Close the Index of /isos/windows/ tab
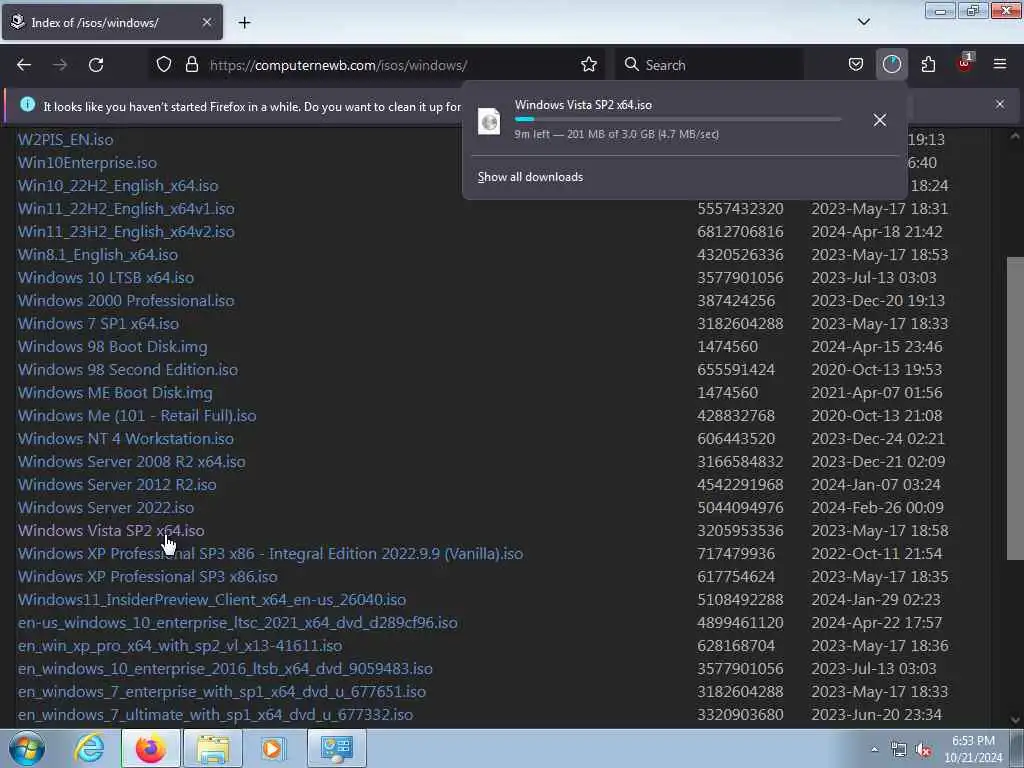This screenshot has height=768, width=1024. tap(206, 23)
